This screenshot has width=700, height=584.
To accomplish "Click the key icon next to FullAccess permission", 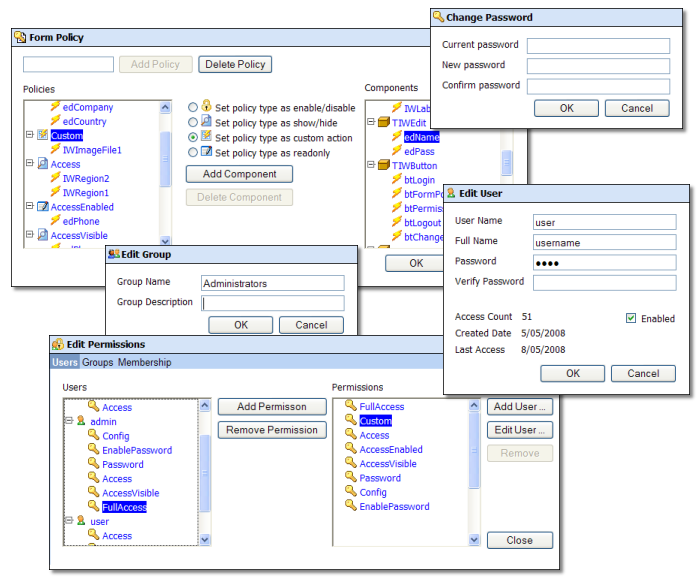I will 350,407.
